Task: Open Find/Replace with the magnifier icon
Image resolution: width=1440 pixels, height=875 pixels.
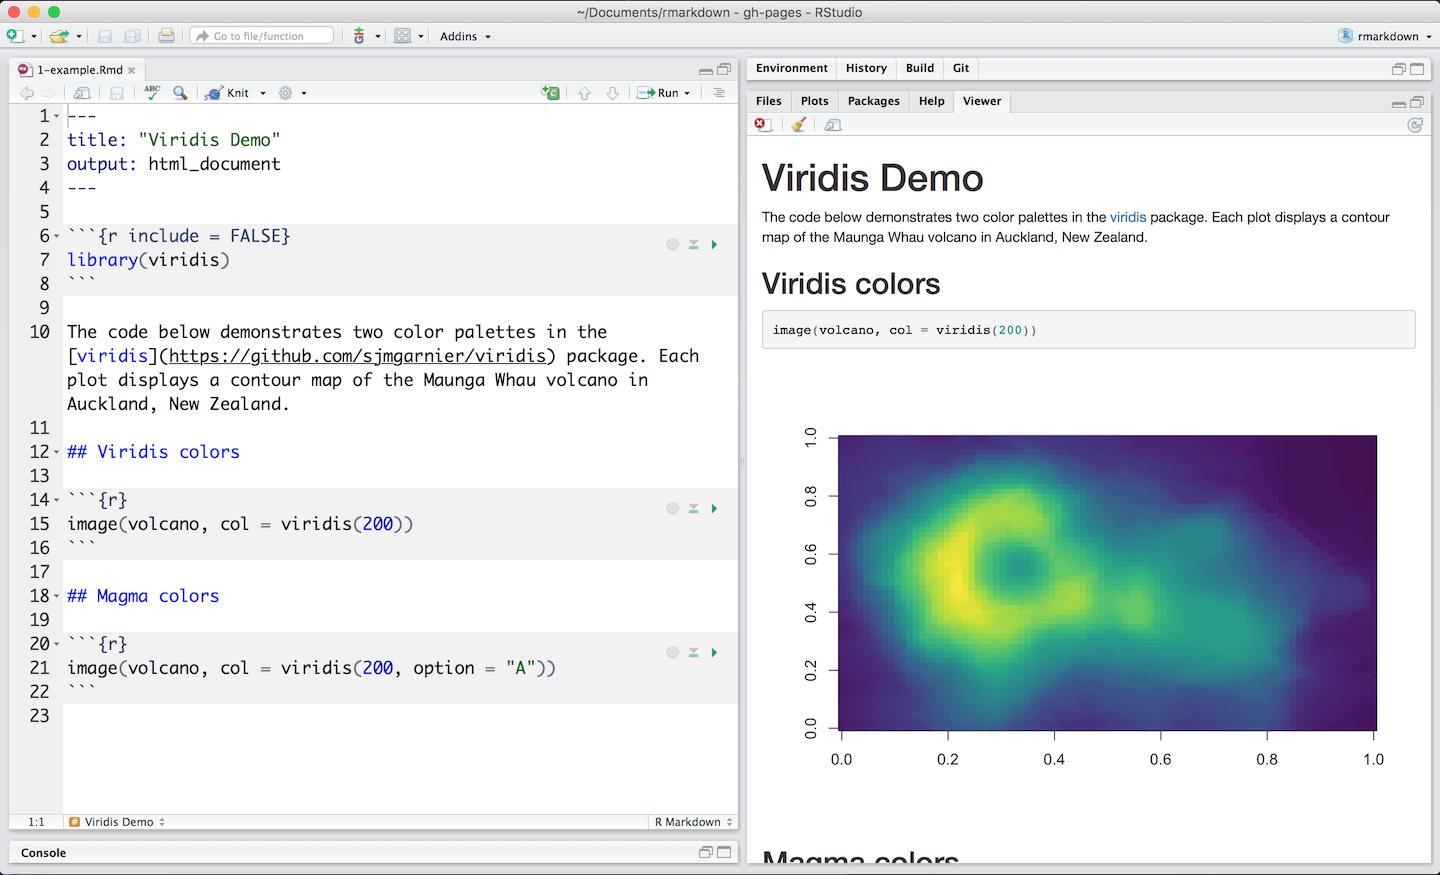Action: (x=180, y=93)
